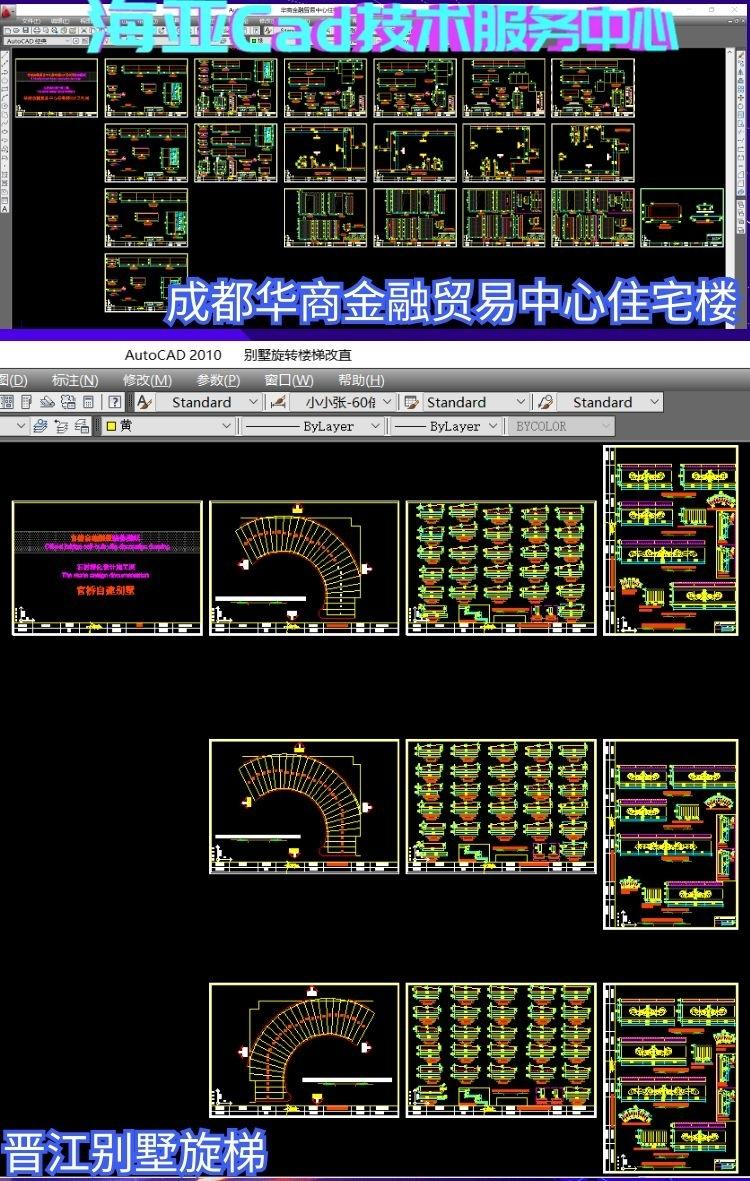Open the 标注(N) menu
Screen dimensions: 750x1181
click(75, 380)
